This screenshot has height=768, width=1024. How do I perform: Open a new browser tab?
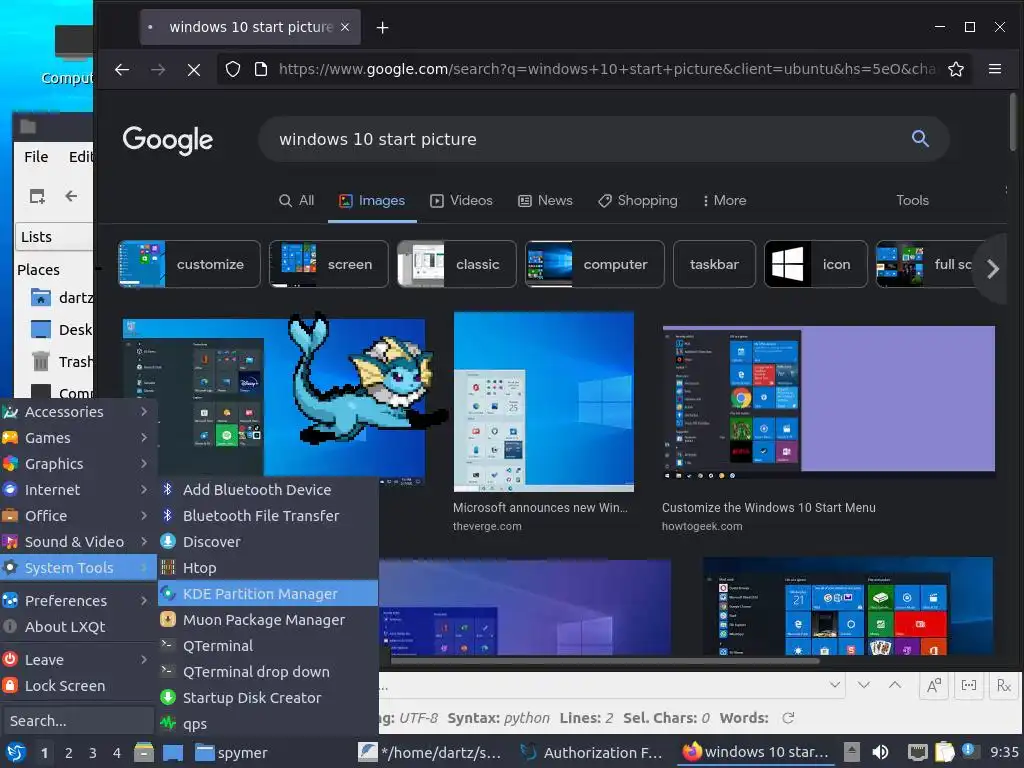[x=383, y=27]
